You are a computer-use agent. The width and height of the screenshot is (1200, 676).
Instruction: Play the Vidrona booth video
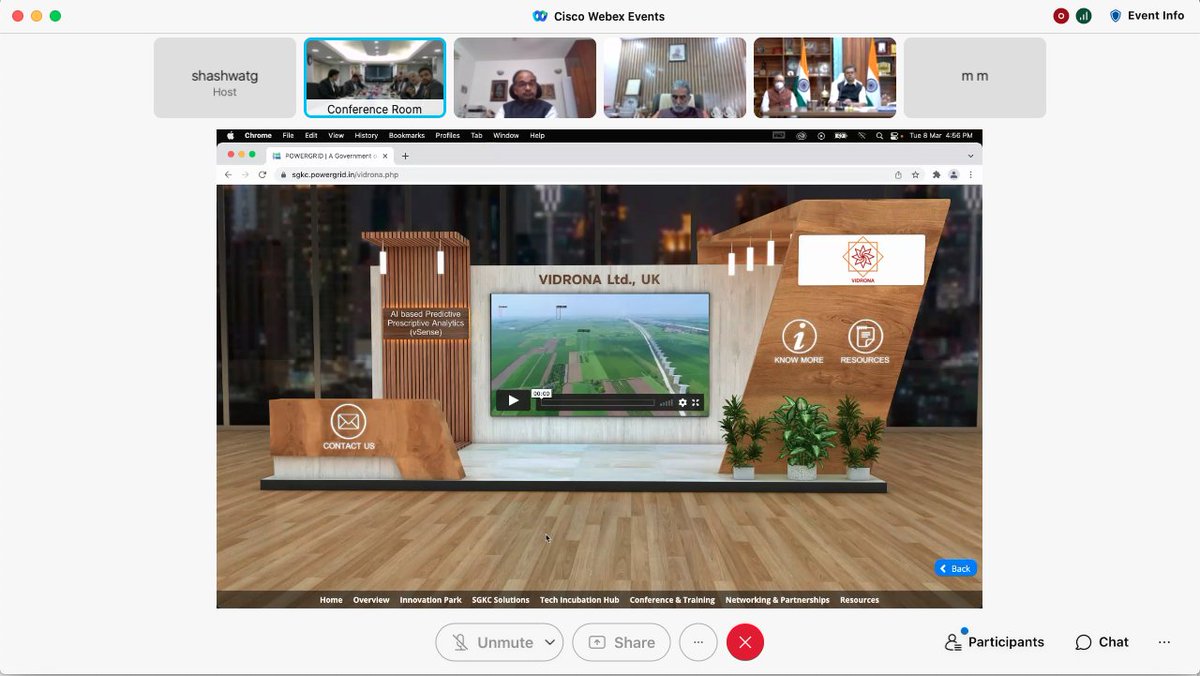[x=513, y=401]
